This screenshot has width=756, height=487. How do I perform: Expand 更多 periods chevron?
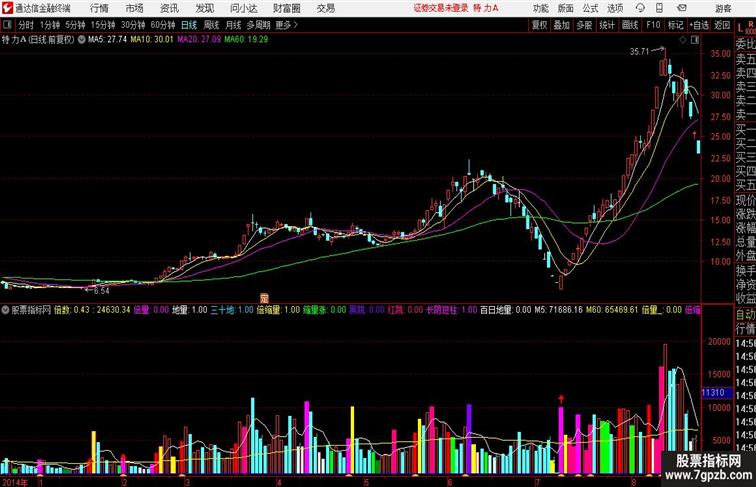pyautogui.click(x=287, y=25)
